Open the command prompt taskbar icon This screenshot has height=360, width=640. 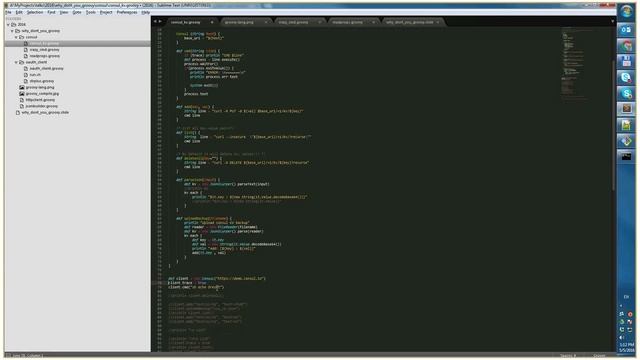point(626,157)
